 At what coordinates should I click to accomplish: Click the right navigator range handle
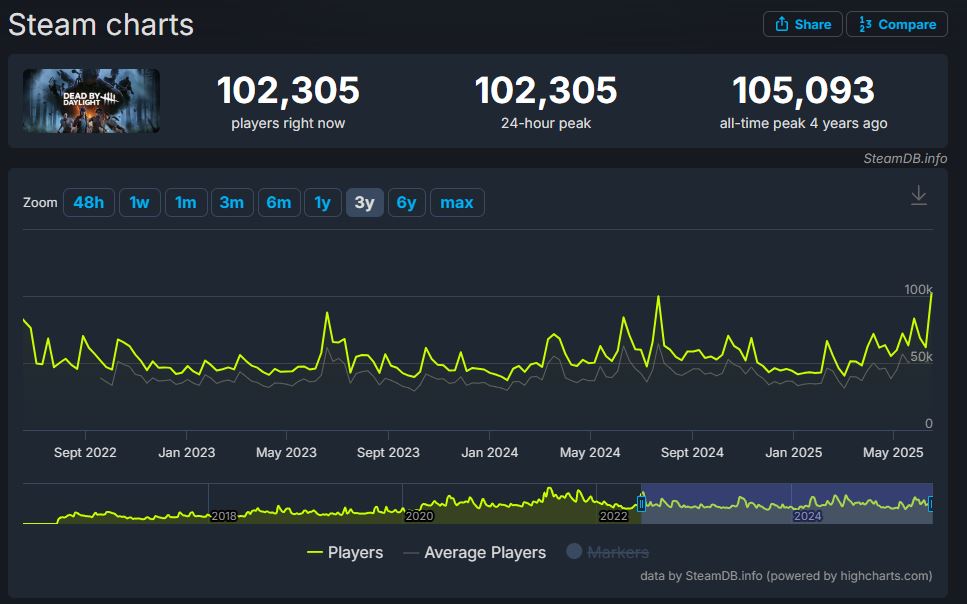(x=931, y=504)
